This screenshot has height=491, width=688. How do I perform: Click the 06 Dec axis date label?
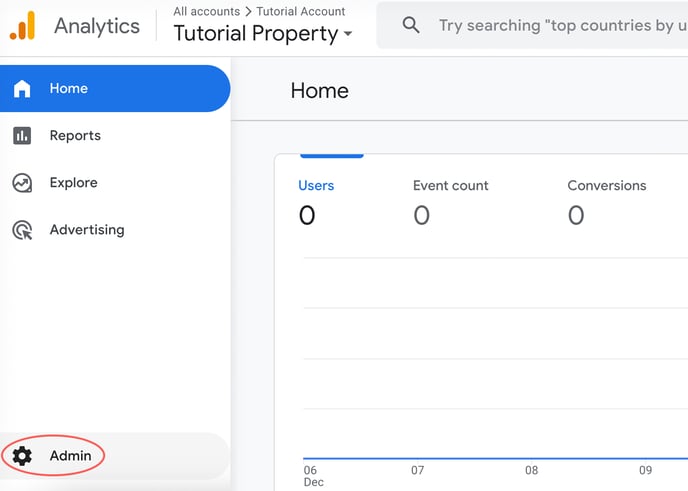tap(313, 476)
